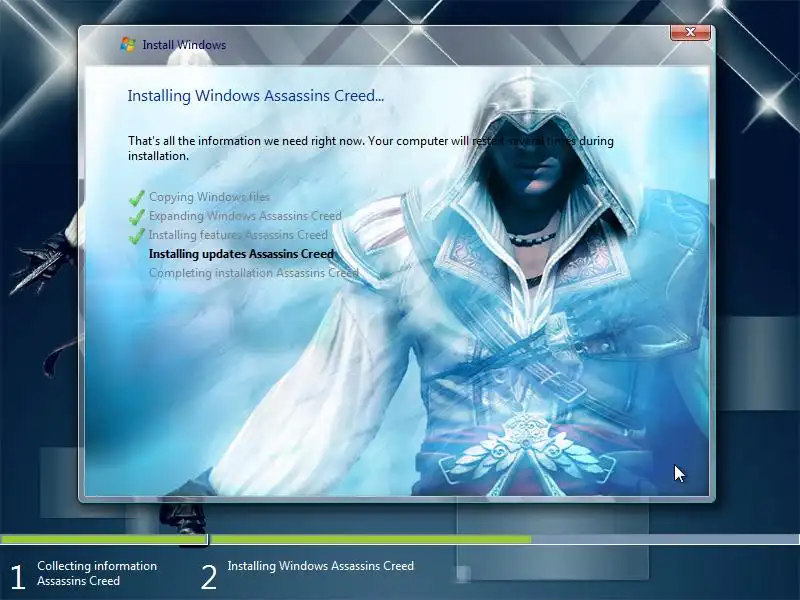800x600 pixels.
Task: Click the stage 1 progress bar segment
Action: coord(104,539)
